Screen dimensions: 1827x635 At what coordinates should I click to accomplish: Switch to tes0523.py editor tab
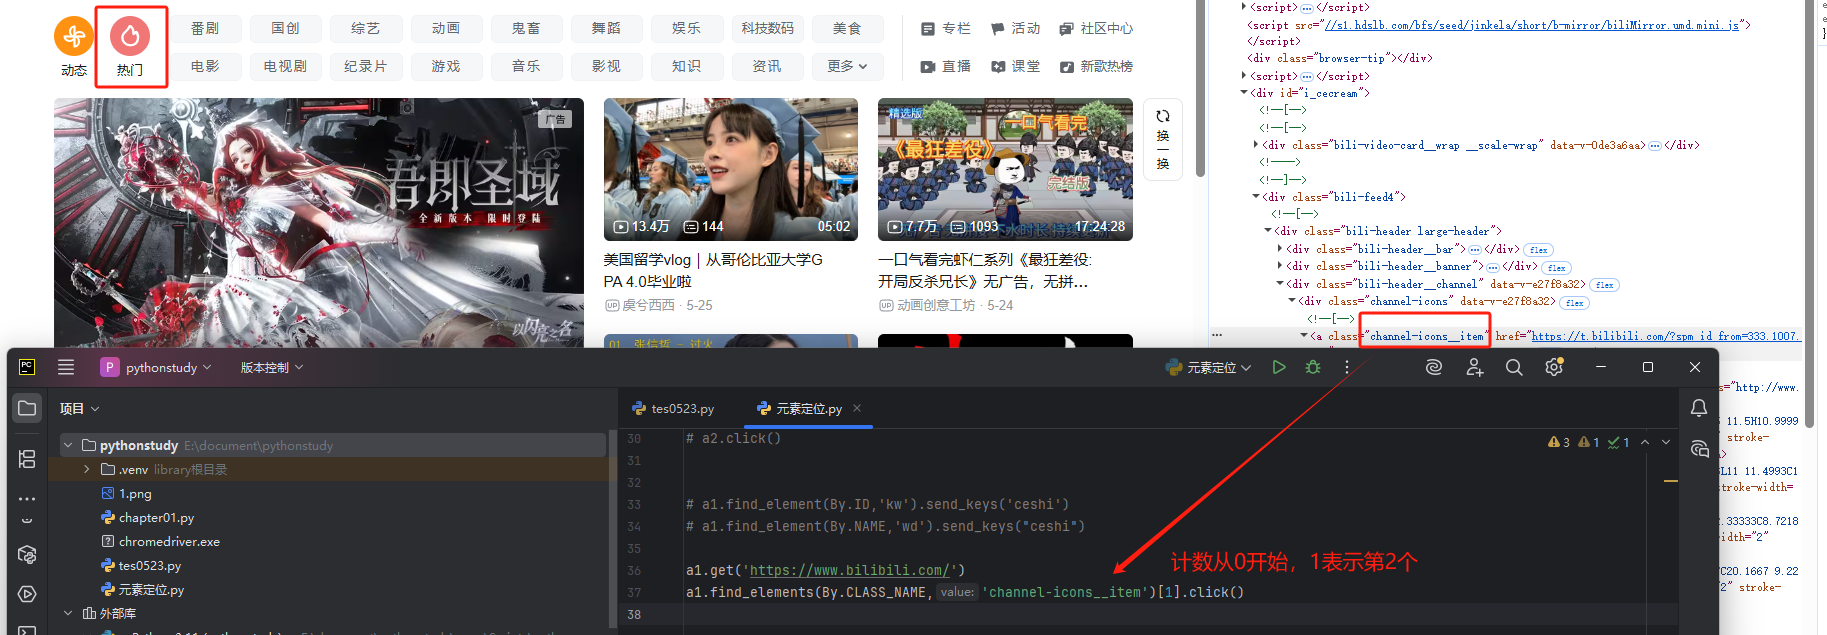point(674,408)
